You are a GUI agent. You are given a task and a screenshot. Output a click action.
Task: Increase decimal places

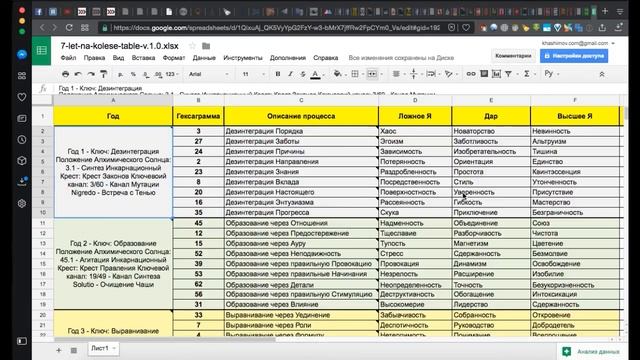point(158,74)
